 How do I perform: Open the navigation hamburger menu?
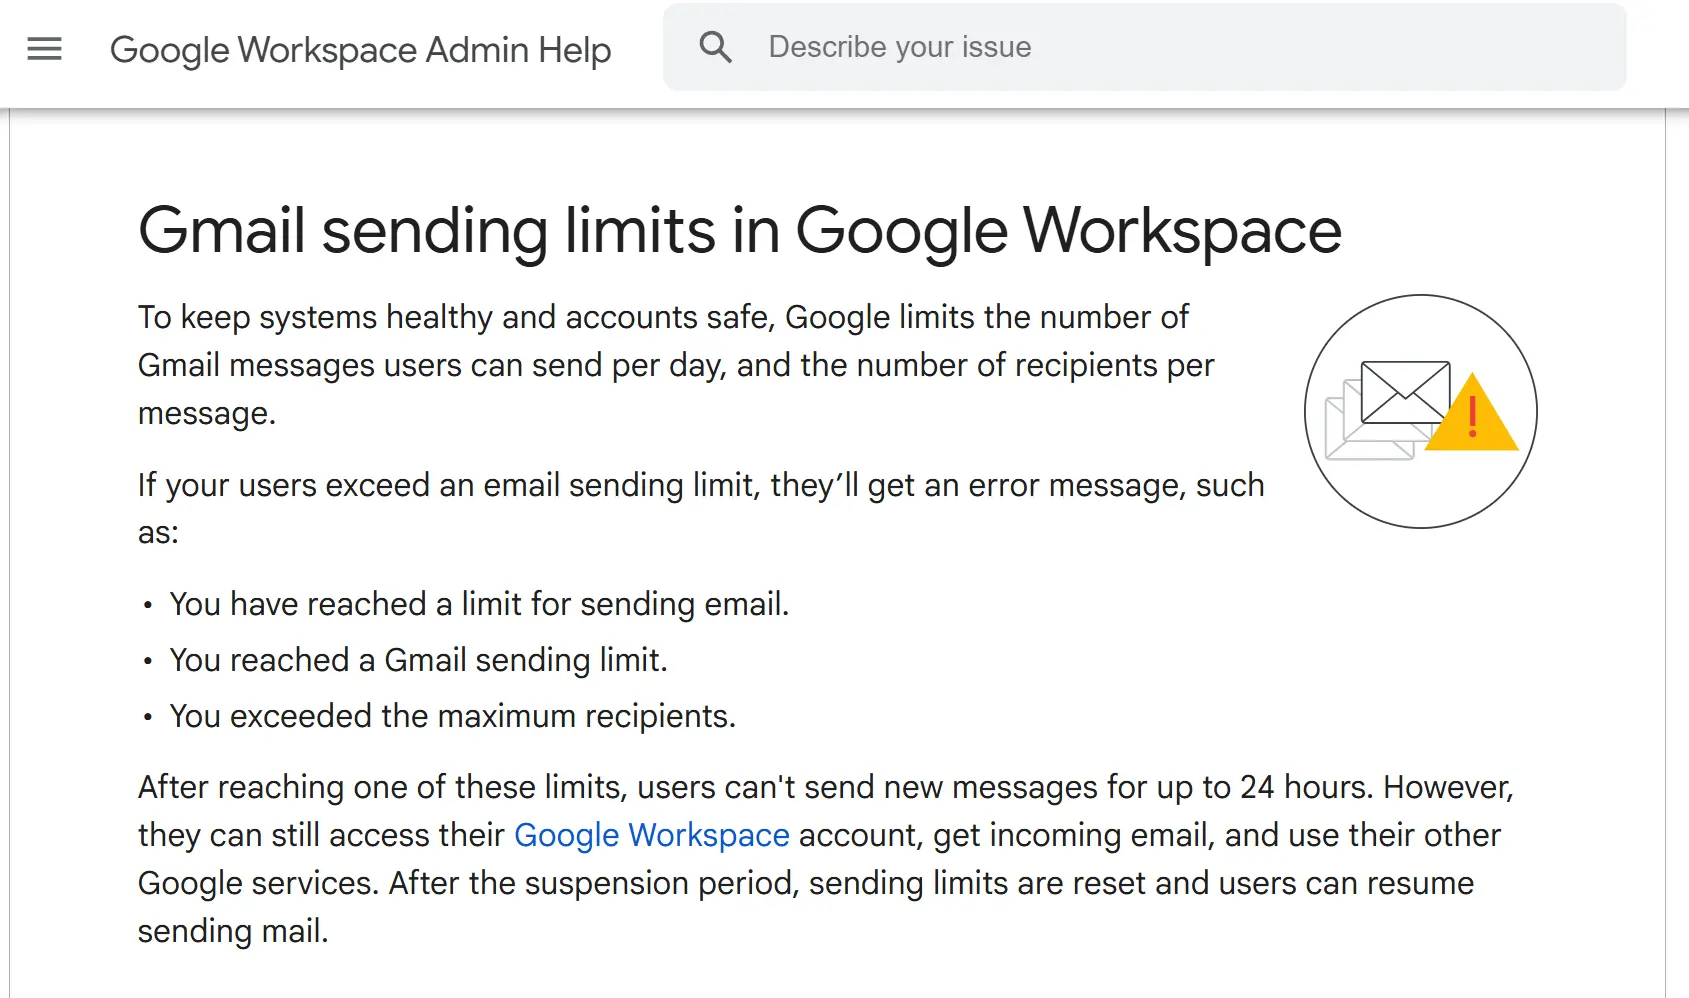pos(44,48)
